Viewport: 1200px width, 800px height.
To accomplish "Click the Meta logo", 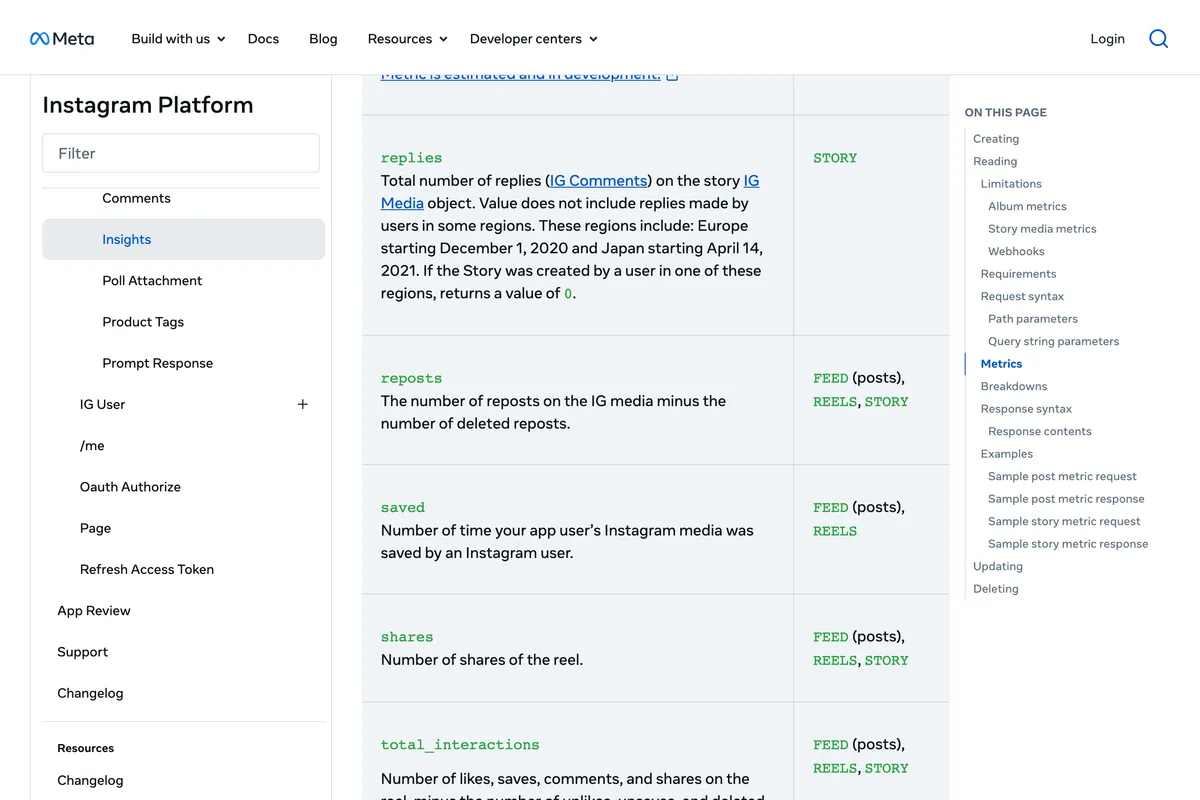I will tap(62, 39).
